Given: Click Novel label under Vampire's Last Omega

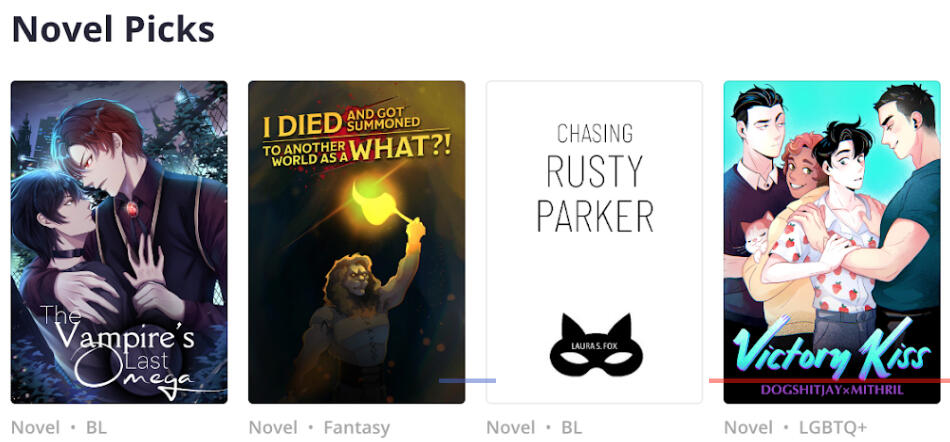Looking at the screenshot, I should point(36,428).
